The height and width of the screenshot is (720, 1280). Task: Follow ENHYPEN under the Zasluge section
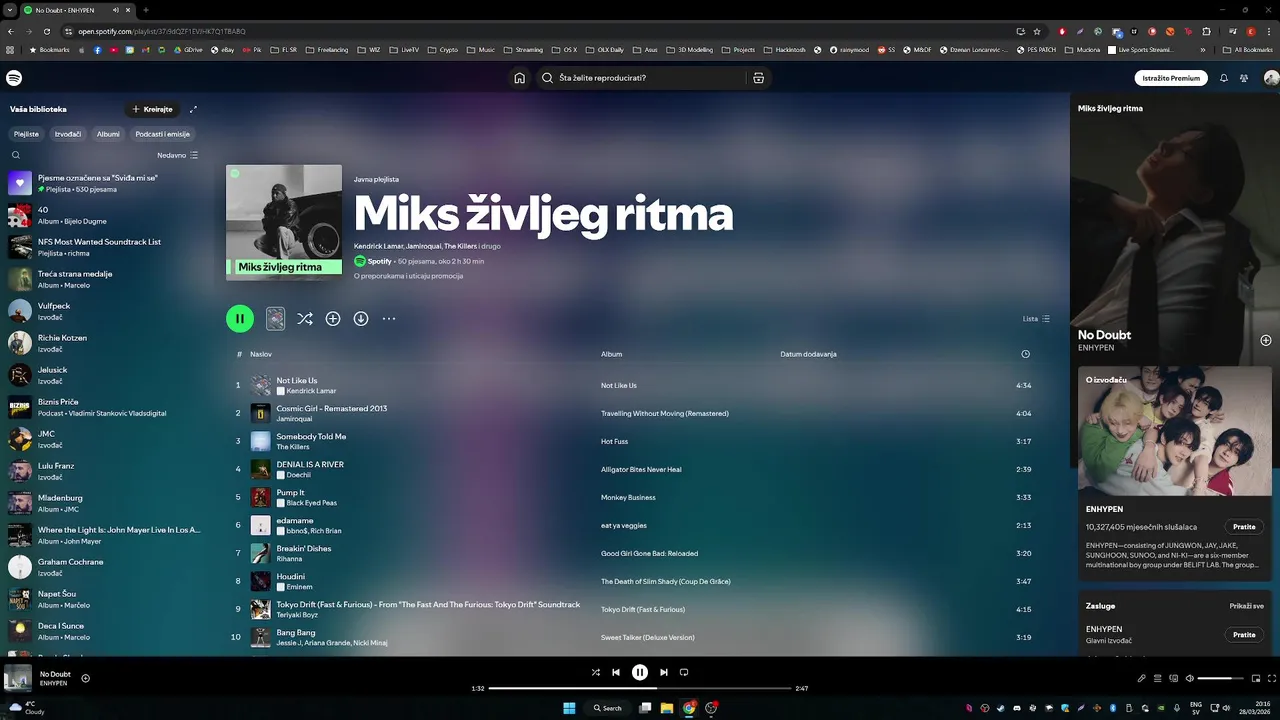tap(1244, 634)
